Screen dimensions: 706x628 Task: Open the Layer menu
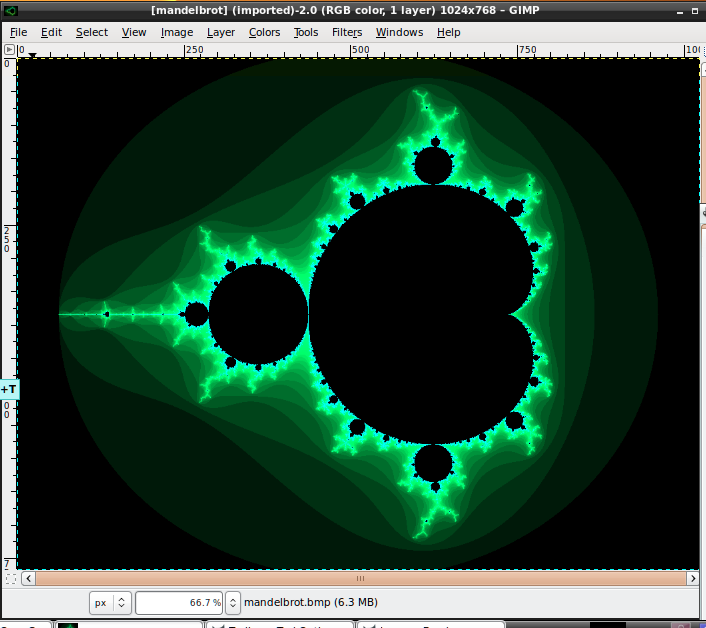221,32
